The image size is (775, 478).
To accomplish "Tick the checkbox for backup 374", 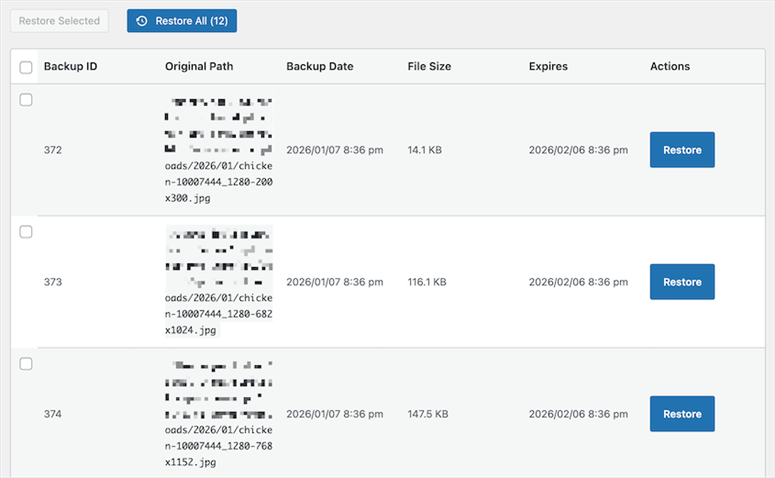I will pos(26,364).
